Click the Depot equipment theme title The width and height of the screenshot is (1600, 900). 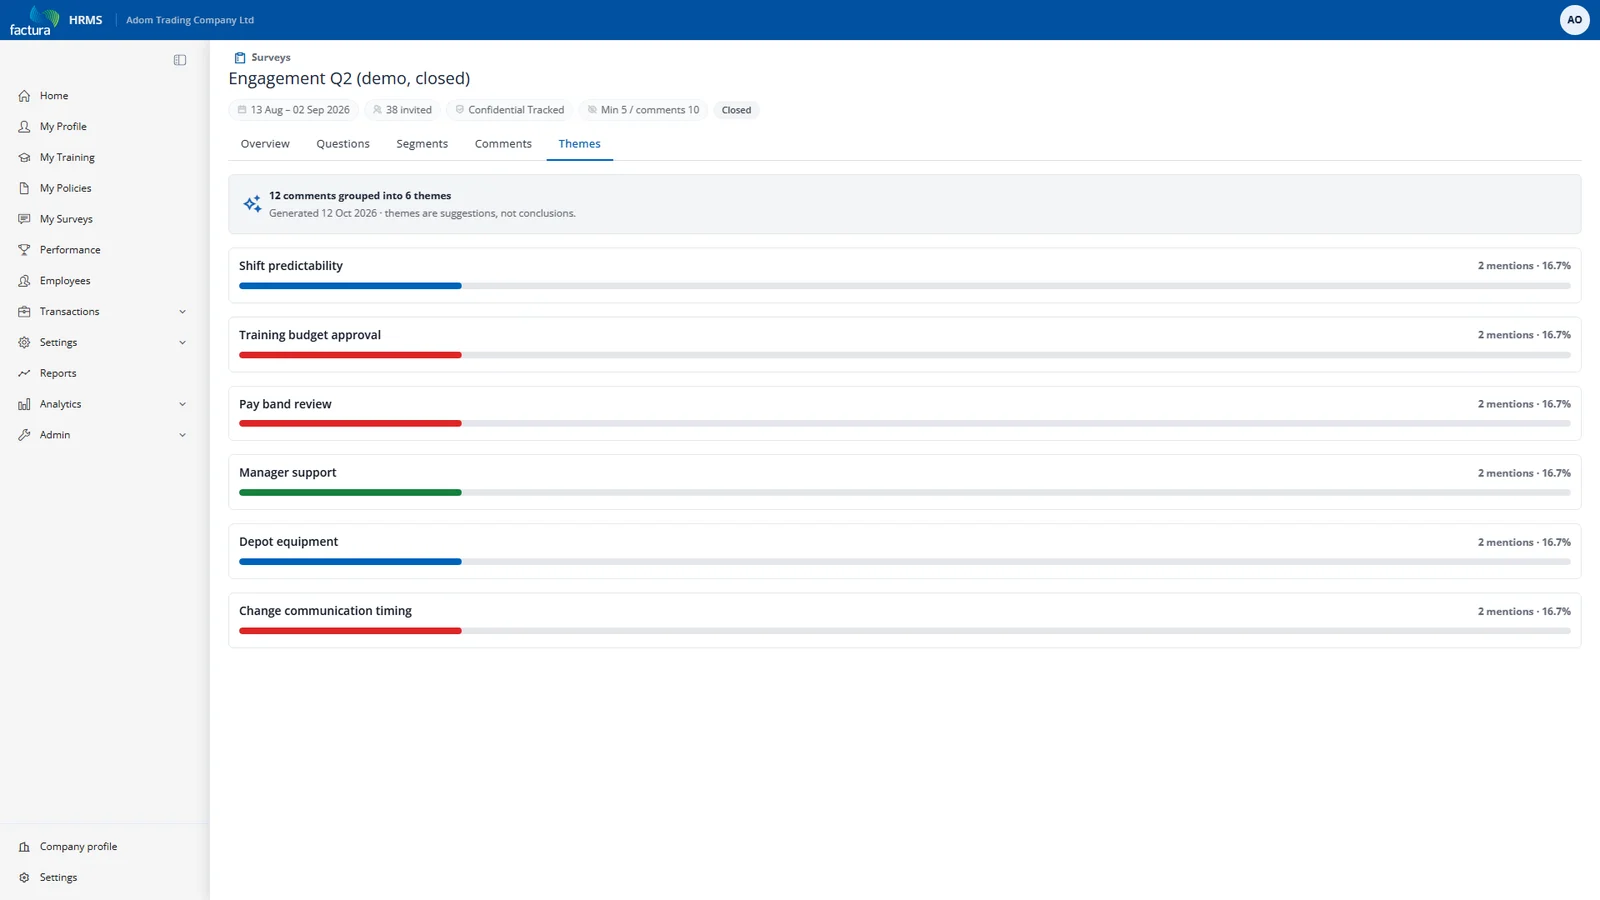(288, 542)
